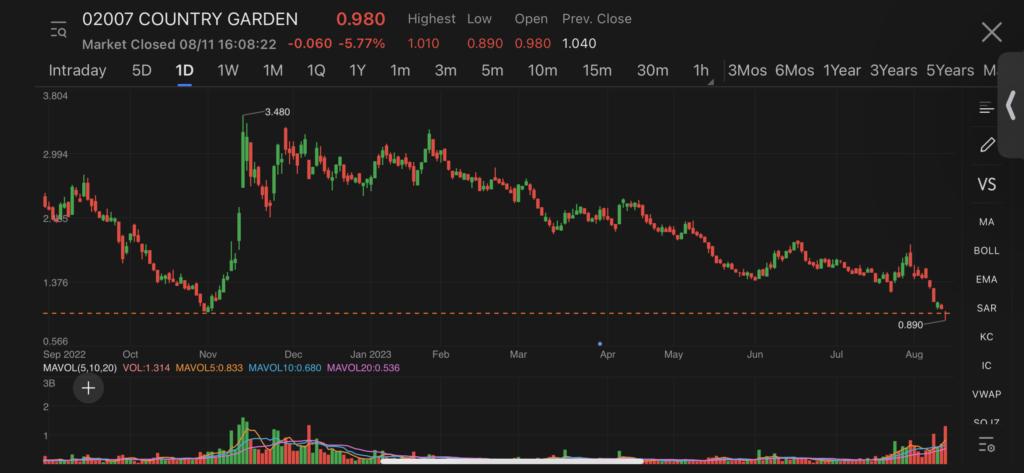1024x473 pixels.
Task: Open the chart list lines icon
Action: pyautogui.click(x=986, y=108)
